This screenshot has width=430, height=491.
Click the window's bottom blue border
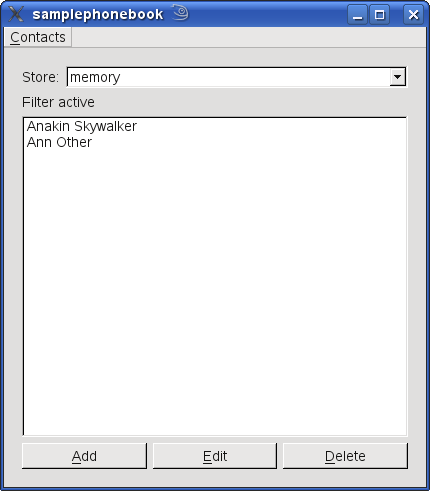(215, 489)
